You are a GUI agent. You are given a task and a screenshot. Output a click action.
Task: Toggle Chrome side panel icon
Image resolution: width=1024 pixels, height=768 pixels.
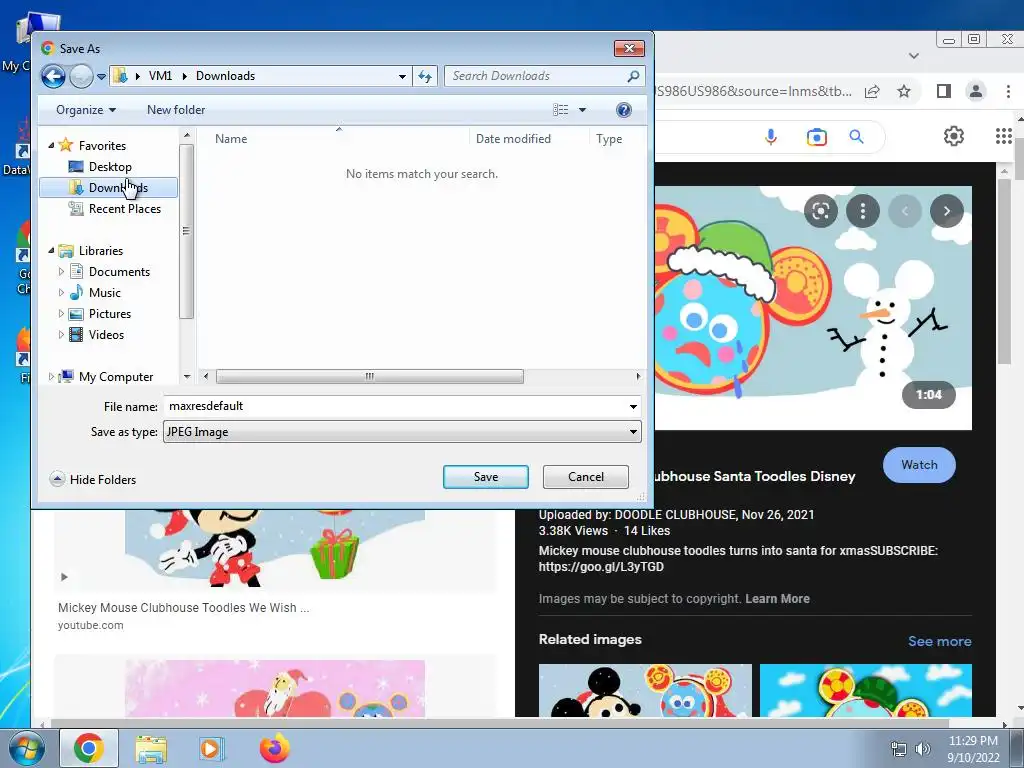pos(944,91)
